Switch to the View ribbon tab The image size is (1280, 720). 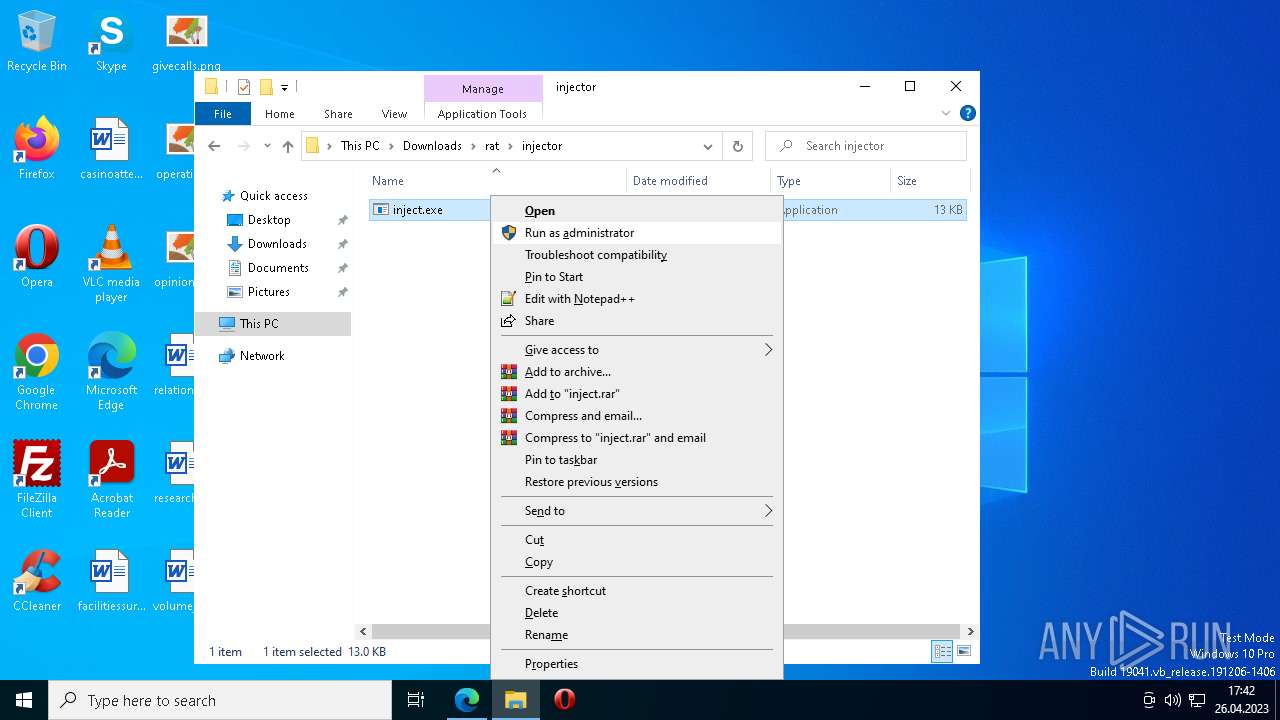[x=394, y=114]
